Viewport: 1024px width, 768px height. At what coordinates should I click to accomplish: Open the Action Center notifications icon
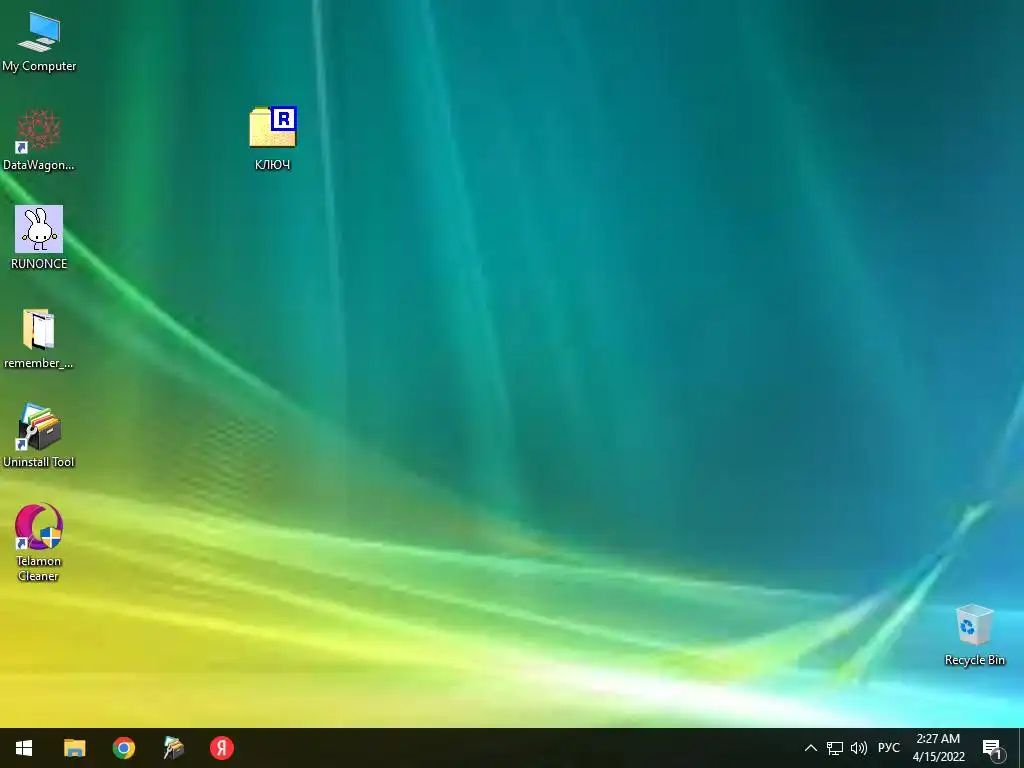point(993,748)
